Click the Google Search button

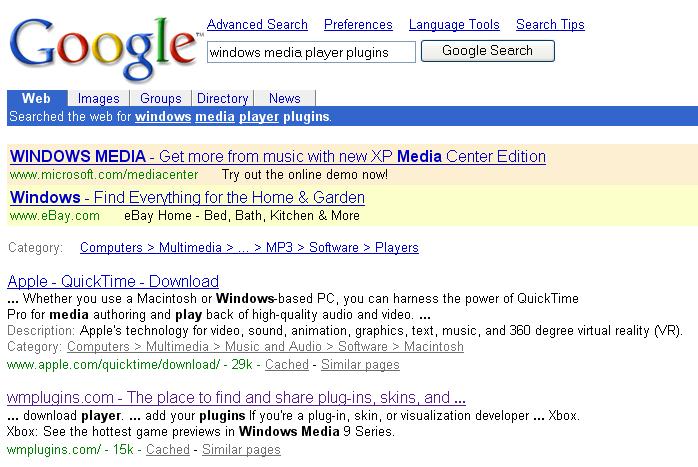[488, 51]
